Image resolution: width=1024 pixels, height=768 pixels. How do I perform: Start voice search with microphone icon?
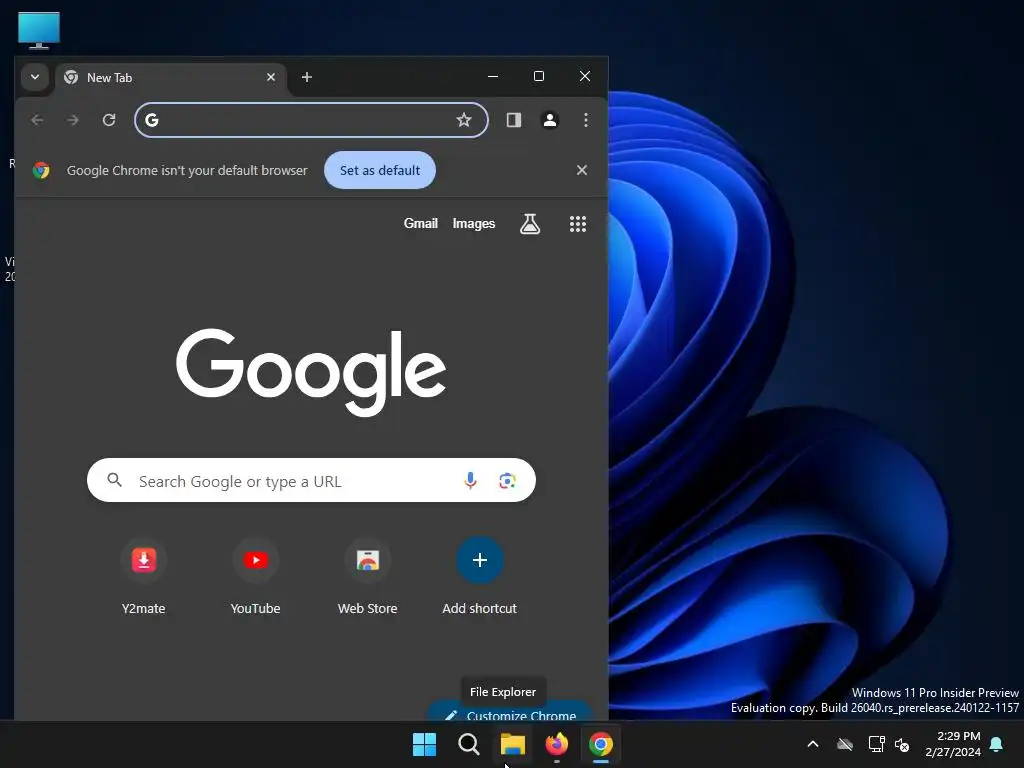[x=470, y=481]
